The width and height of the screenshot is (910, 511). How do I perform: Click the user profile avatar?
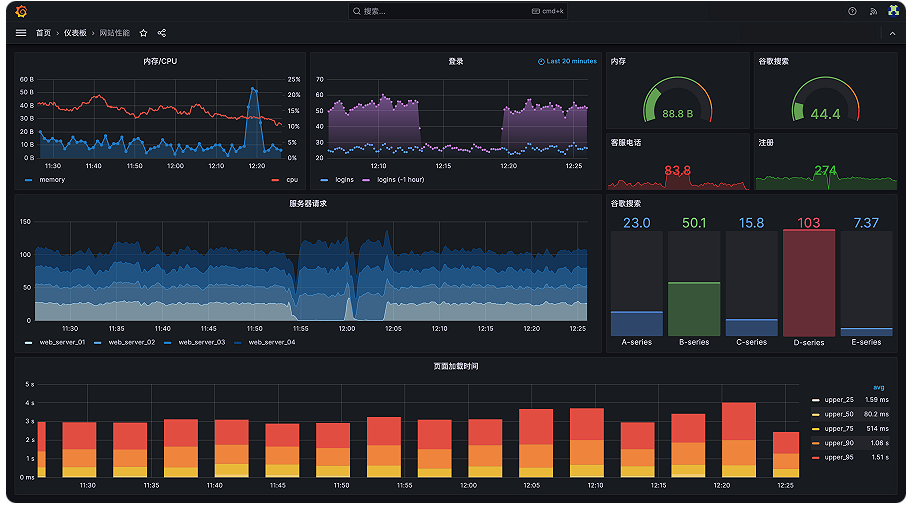893,11
